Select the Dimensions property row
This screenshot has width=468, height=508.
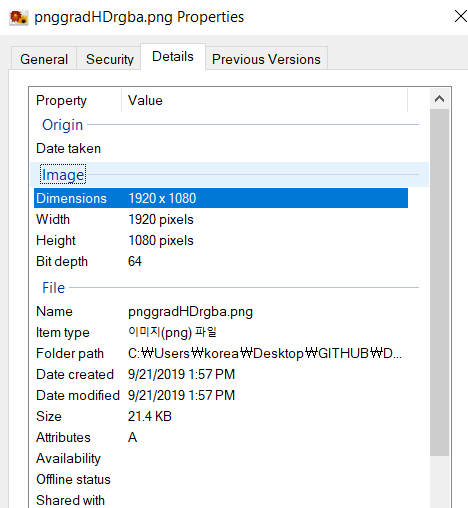click(221, 198)
